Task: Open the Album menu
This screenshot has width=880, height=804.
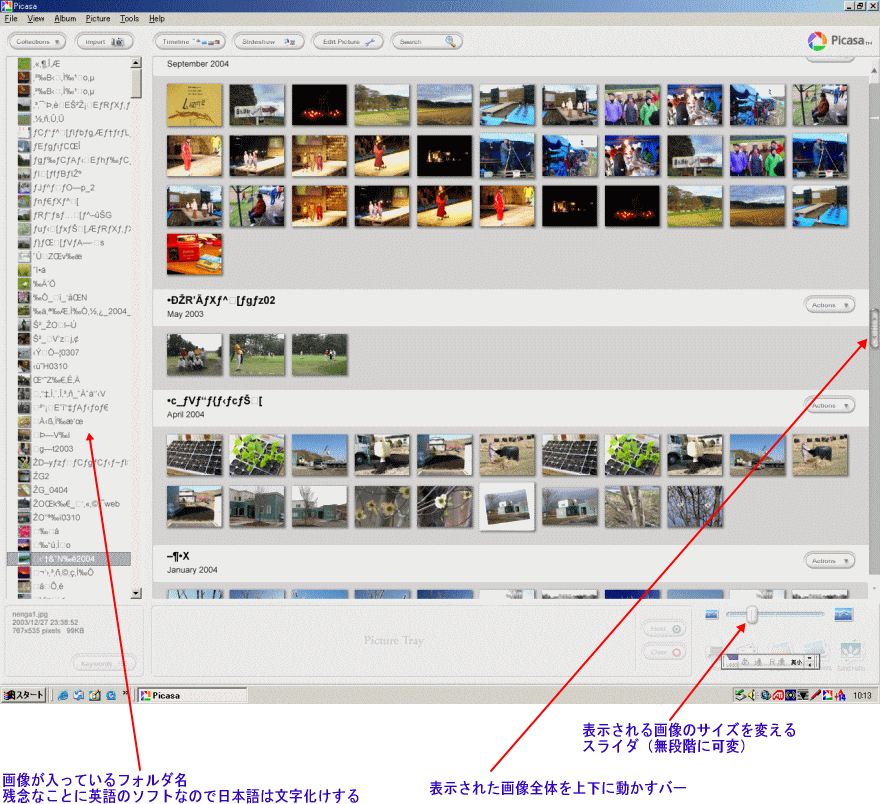Action: (x=65, y=19)
